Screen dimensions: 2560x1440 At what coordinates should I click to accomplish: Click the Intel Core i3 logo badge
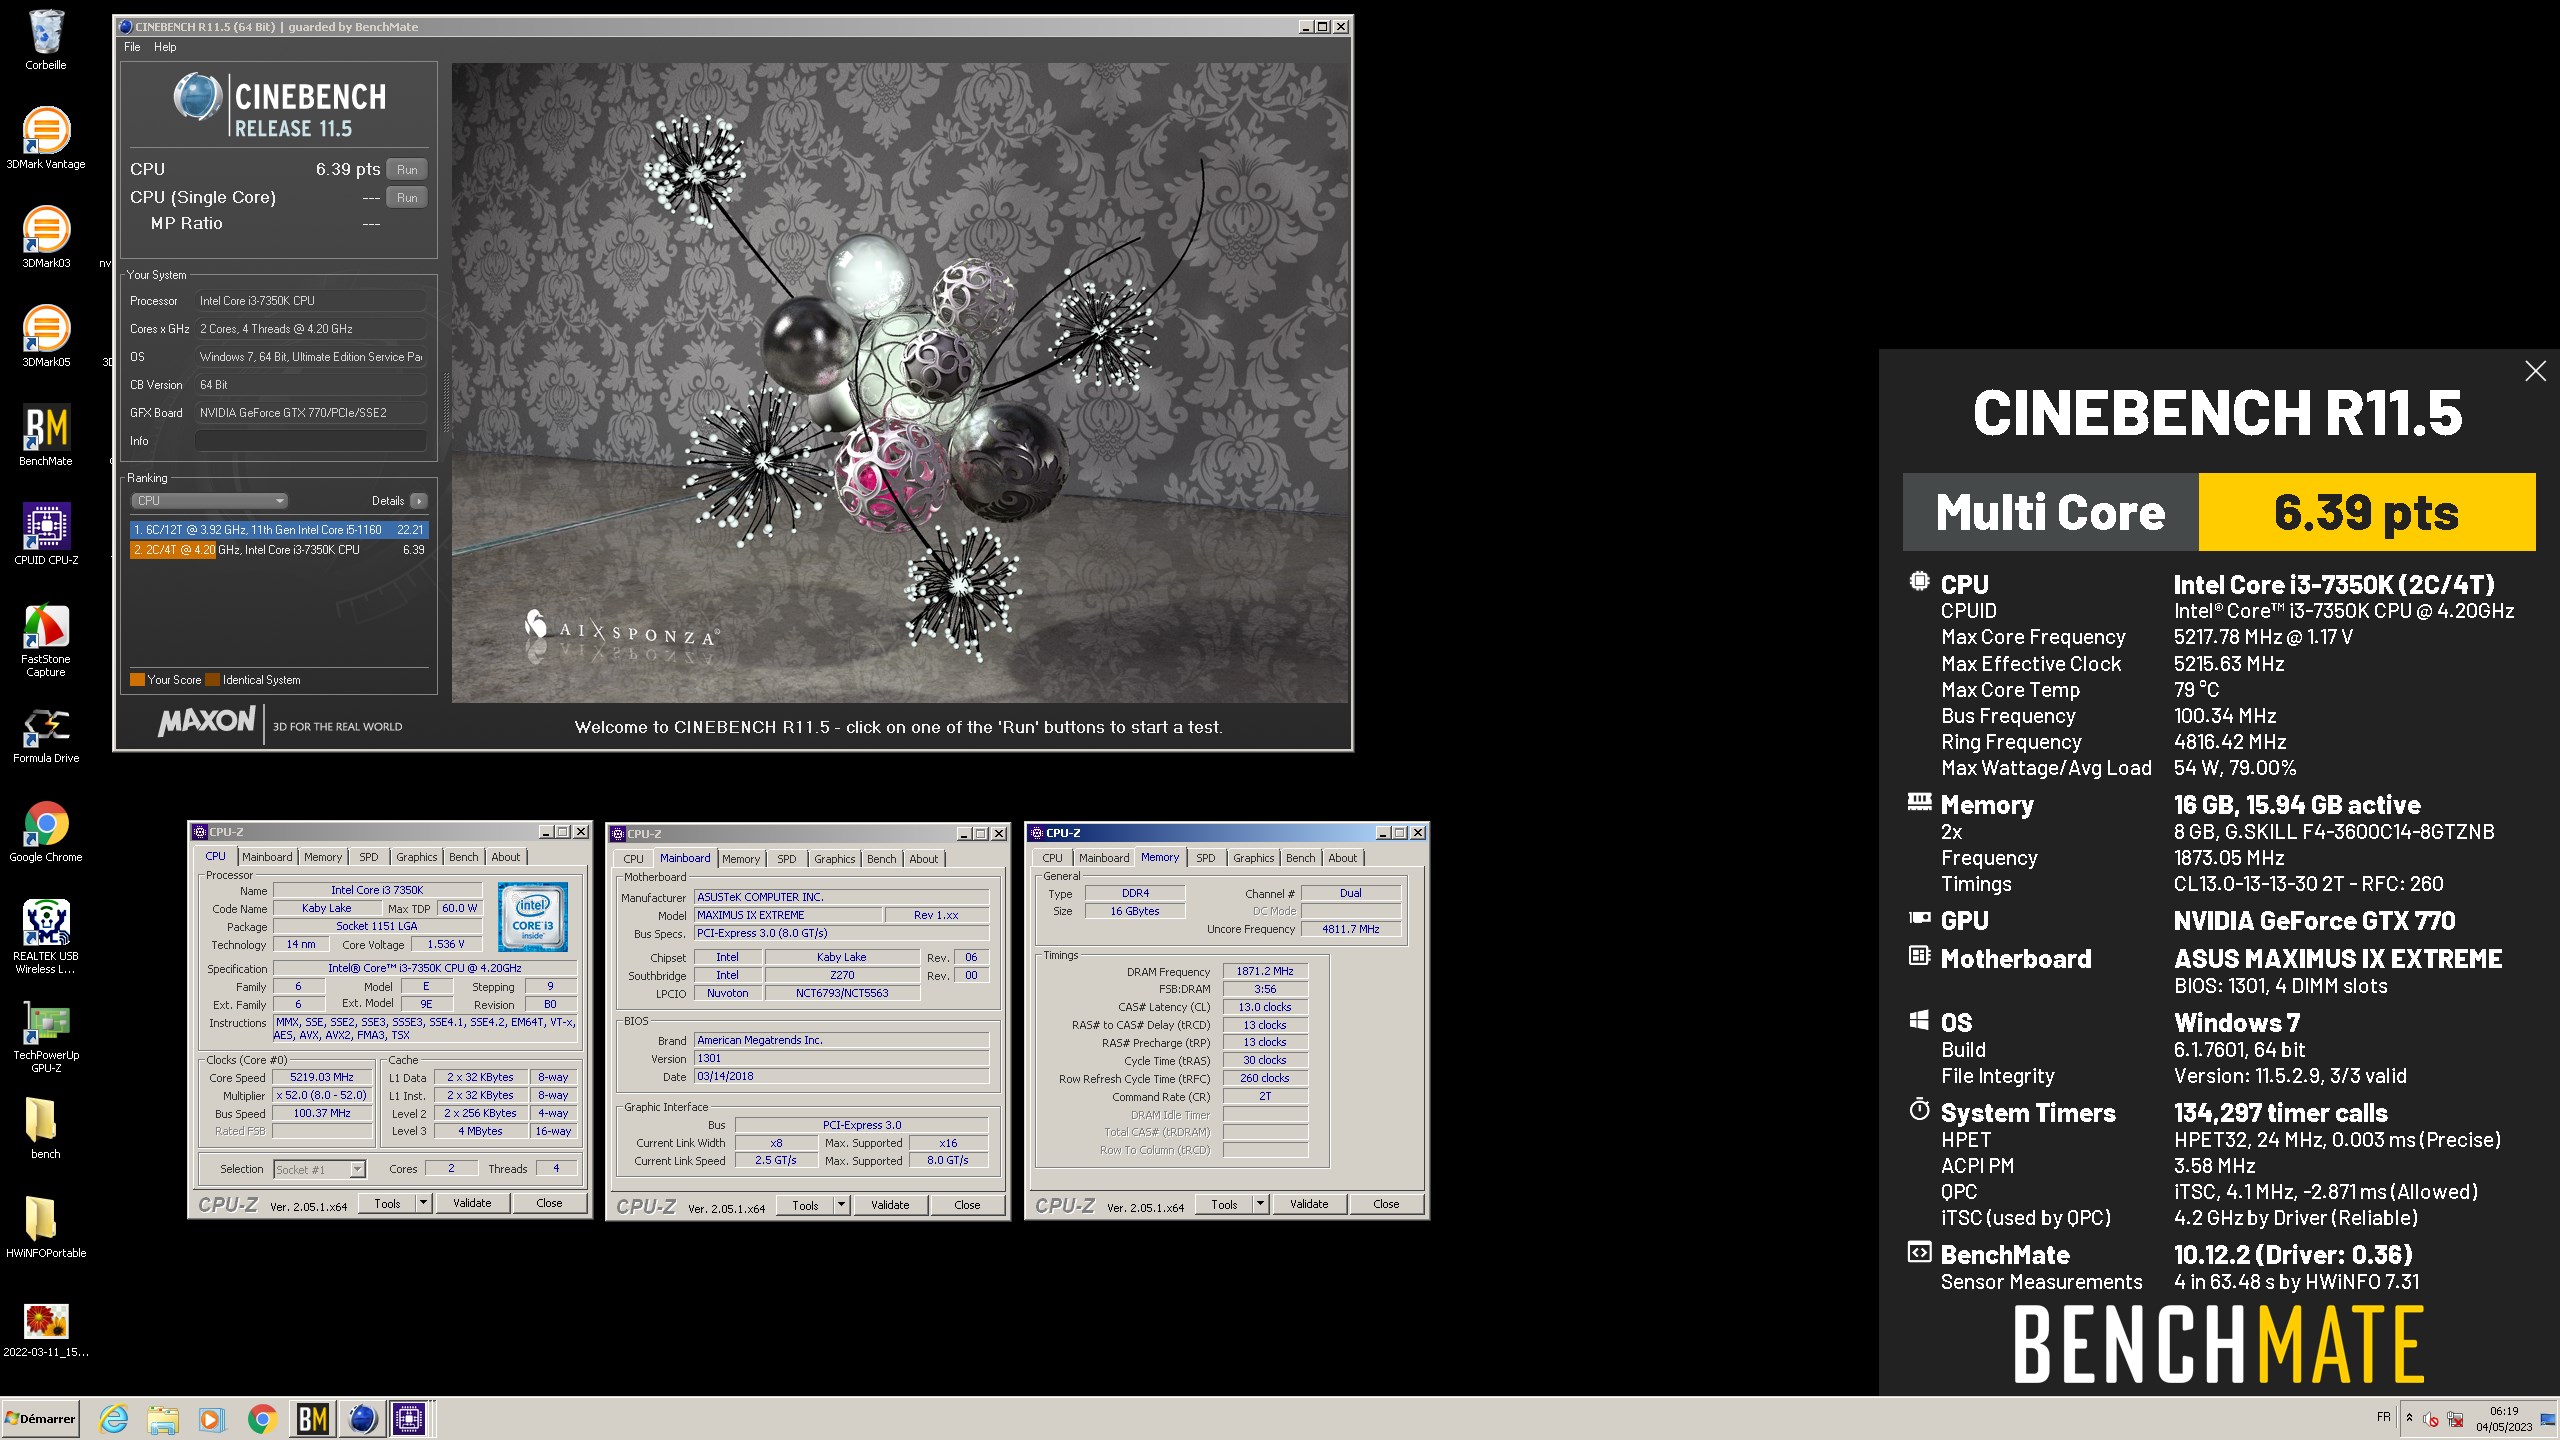[533, 916]
